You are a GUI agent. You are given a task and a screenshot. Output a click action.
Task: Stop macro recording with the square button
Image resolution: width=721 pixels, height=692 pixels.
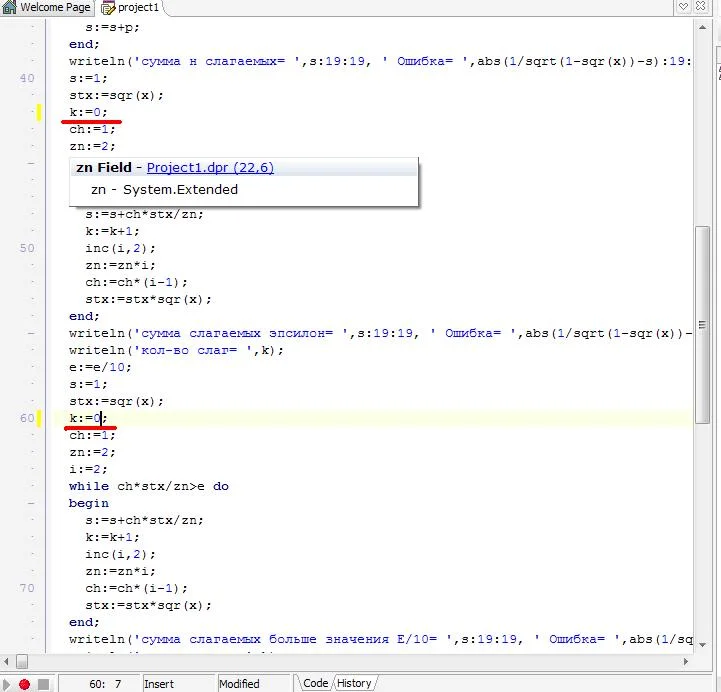click(43, 684)
